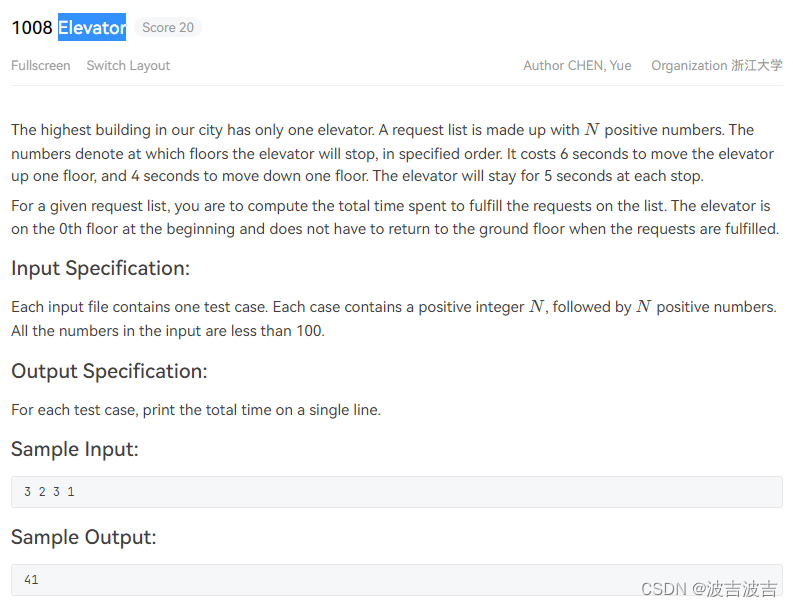
Task: Click the Sample Output code box
Action: (397, 580)
